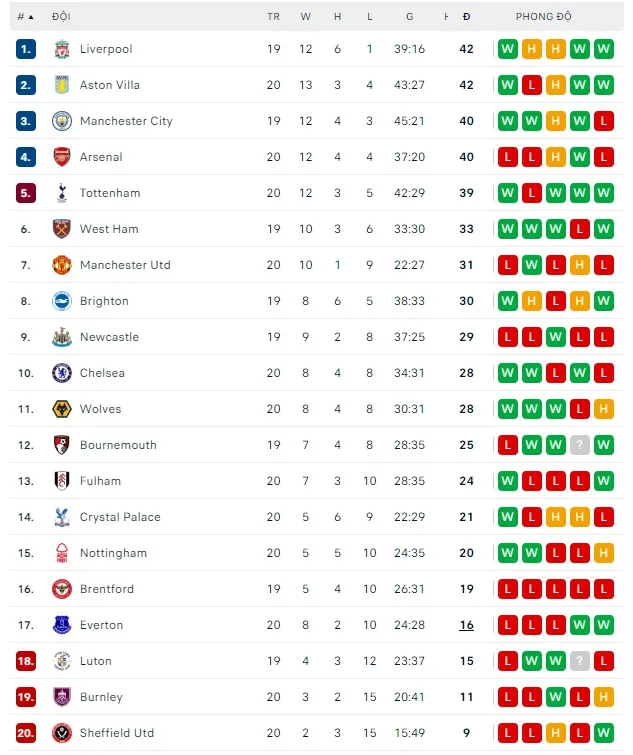
Task: Click the Wolves club crest
Action: (x=62, y=409)
